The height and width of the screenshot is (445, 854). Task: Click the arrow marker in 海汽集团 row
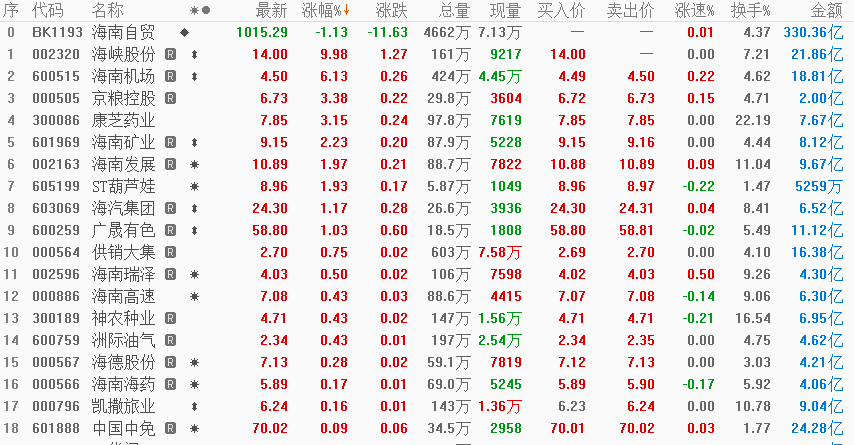click(194, 209)
